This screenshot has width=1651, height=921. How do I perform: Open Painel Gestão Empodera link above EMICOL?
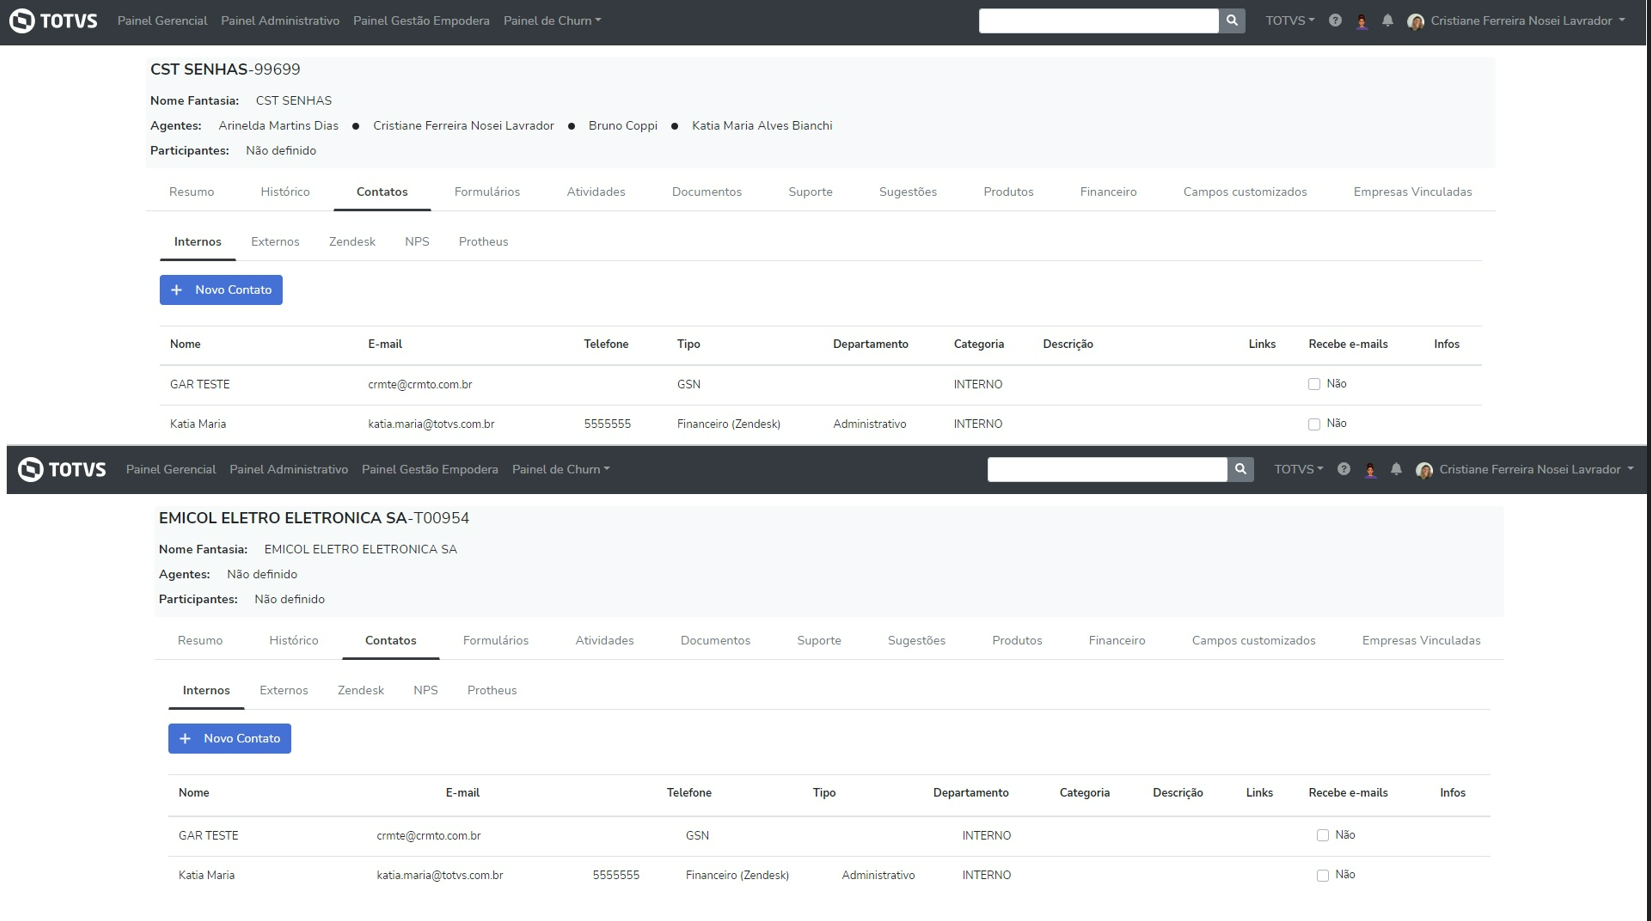click(430, 469)
